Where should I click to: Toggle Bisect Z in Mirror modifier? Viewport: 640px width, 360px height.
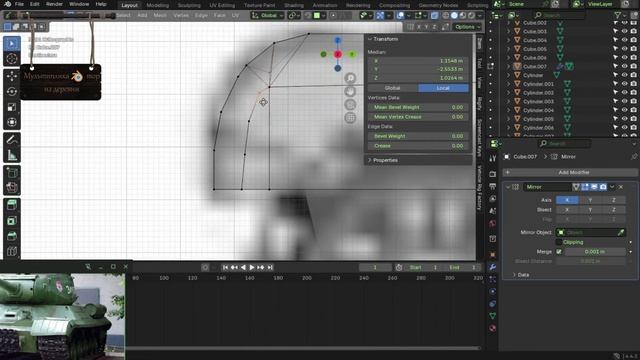pyautogui.click(x=613, y=210)
